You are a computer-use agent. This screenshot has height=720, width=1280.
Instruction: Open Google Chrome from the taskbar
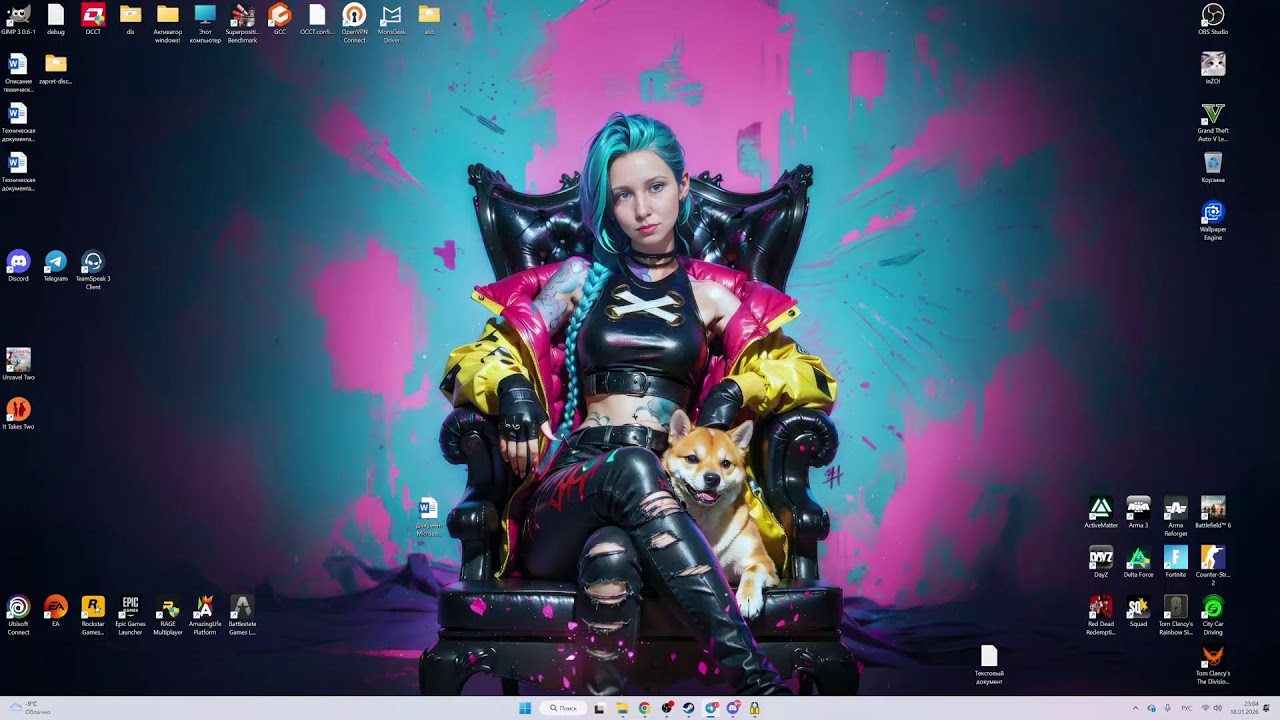645,708
